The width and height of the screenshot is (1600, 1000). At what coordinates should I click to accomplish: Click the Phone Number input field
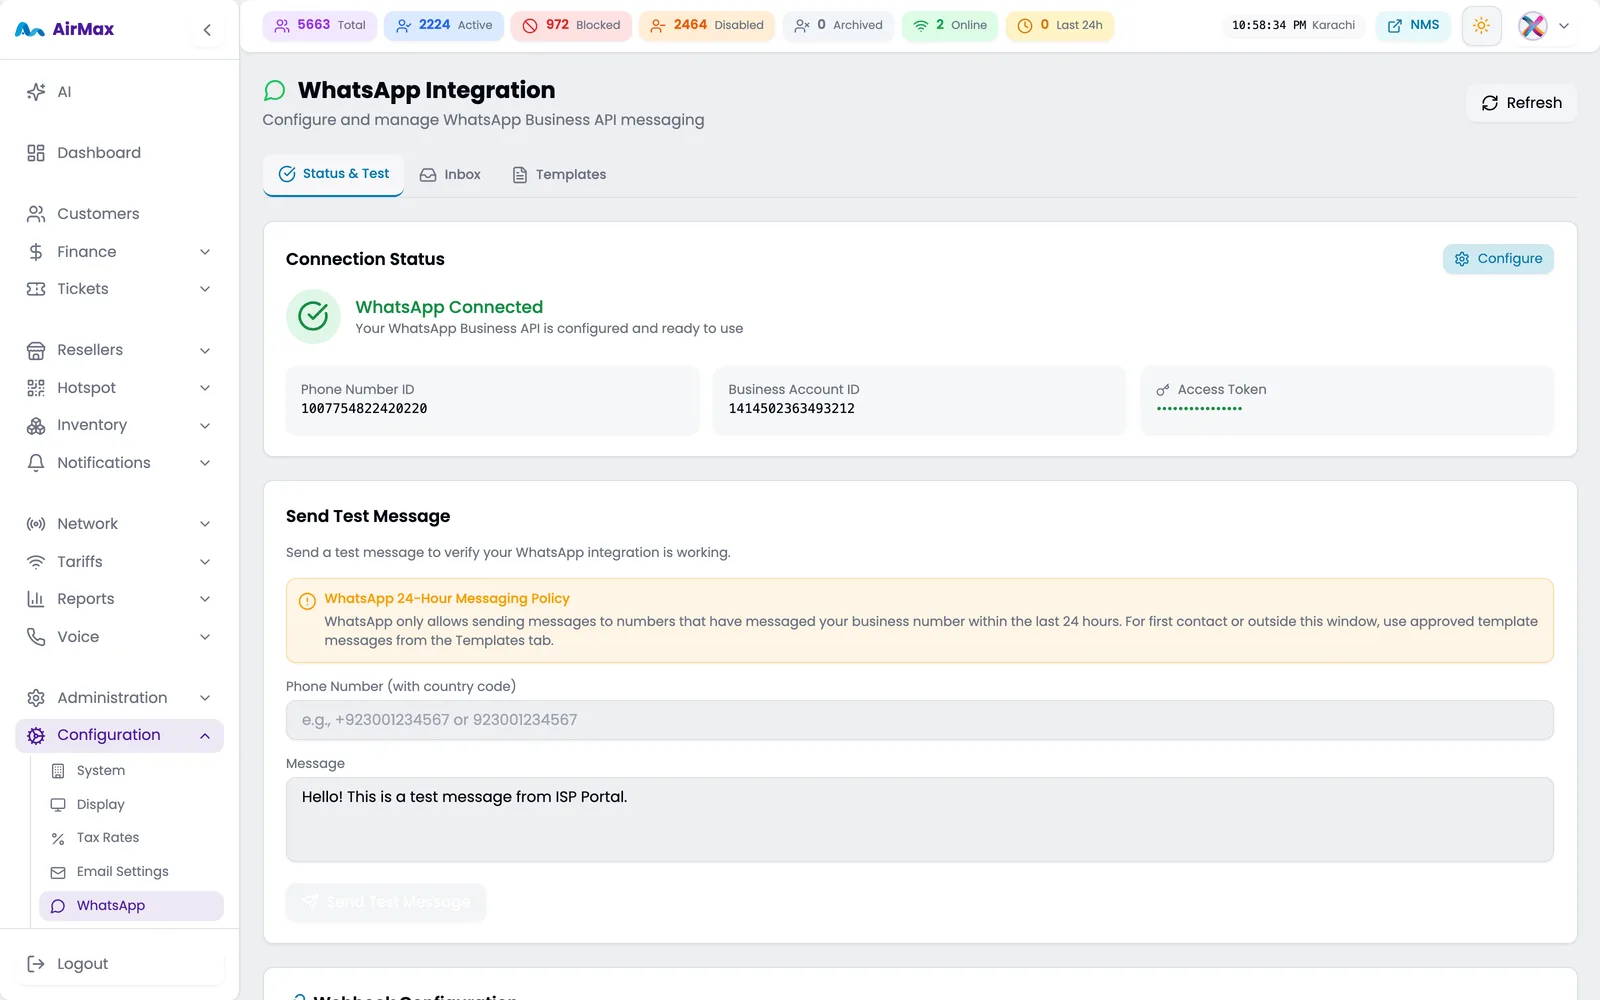pos(919,720)
